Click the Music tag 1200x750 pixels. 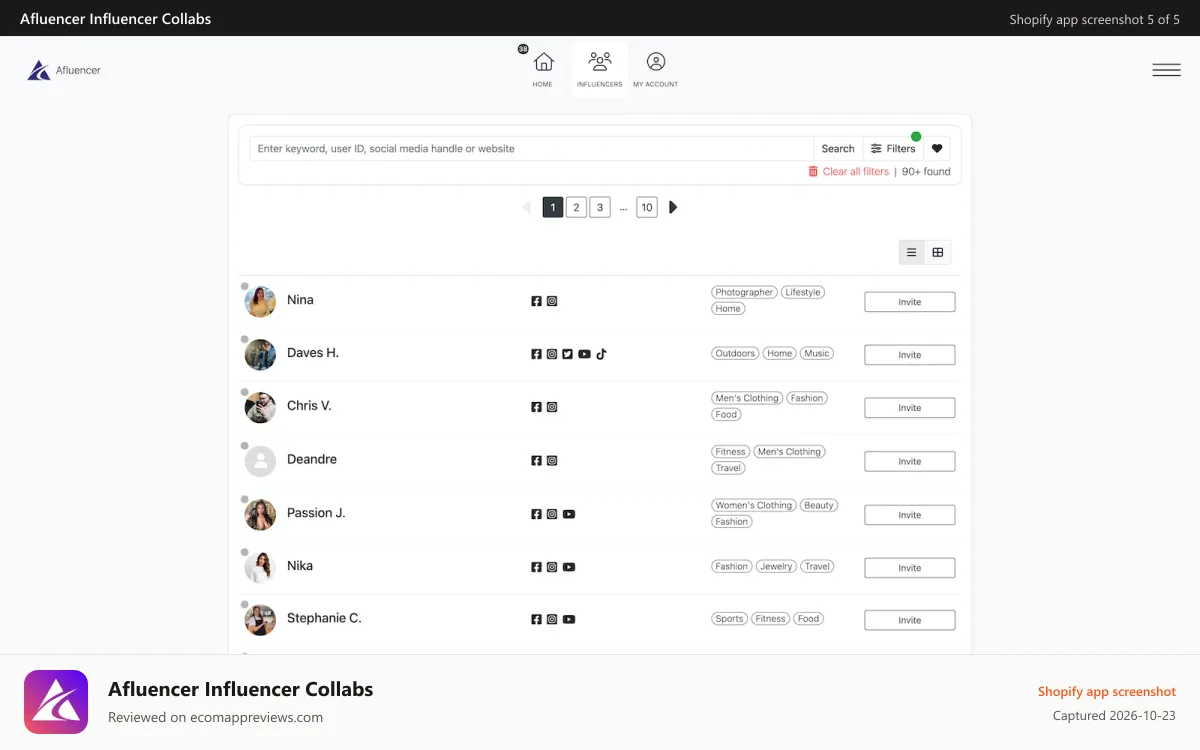coord(817,353)
